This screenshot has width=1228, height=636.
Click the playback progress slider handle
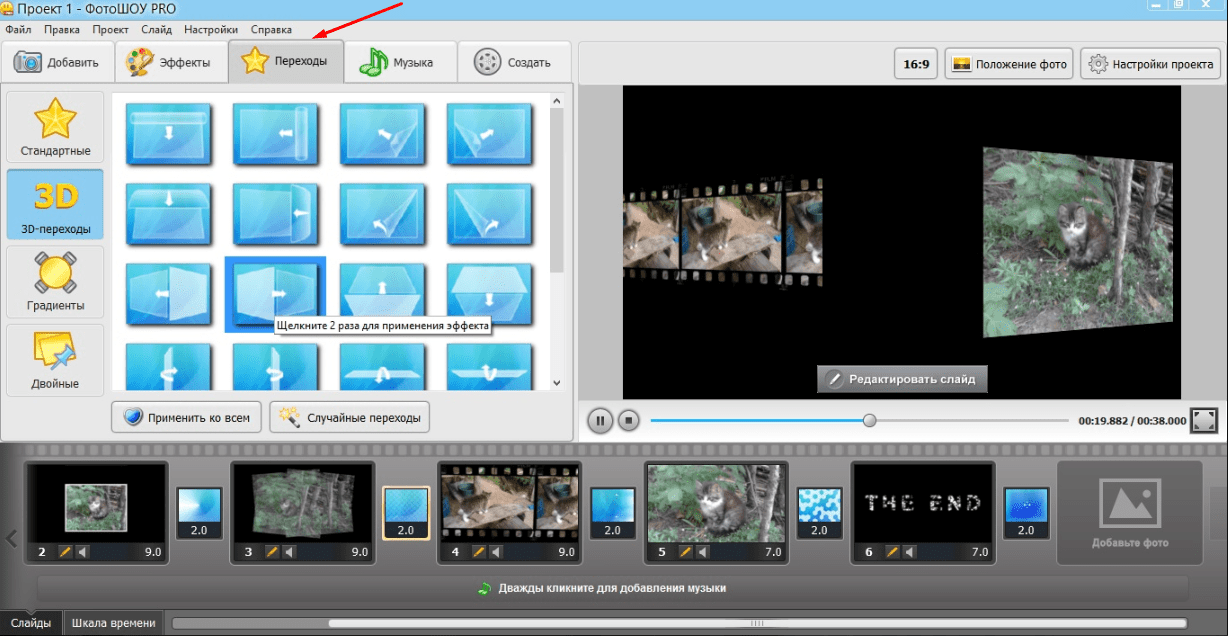point(869,421)
